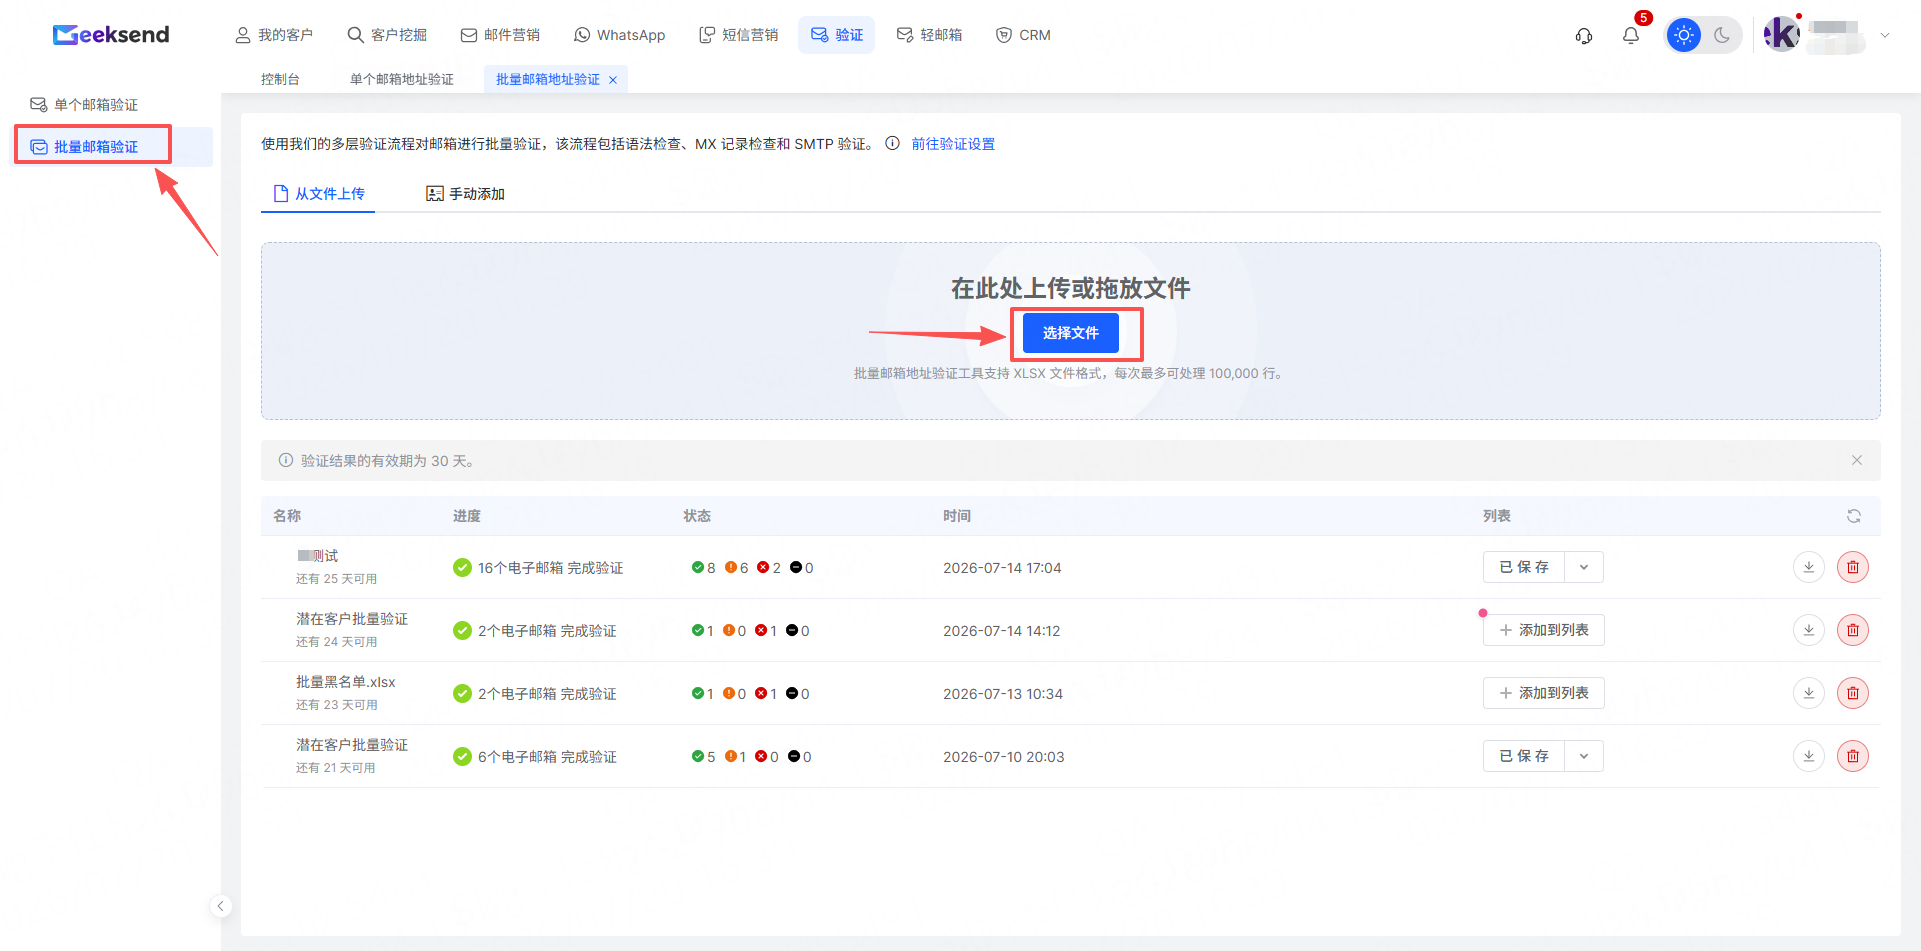The height and width of the screenshot is (951, 1921).
Task: Select 手动添加 tab
Action: [x=465, y=193]
